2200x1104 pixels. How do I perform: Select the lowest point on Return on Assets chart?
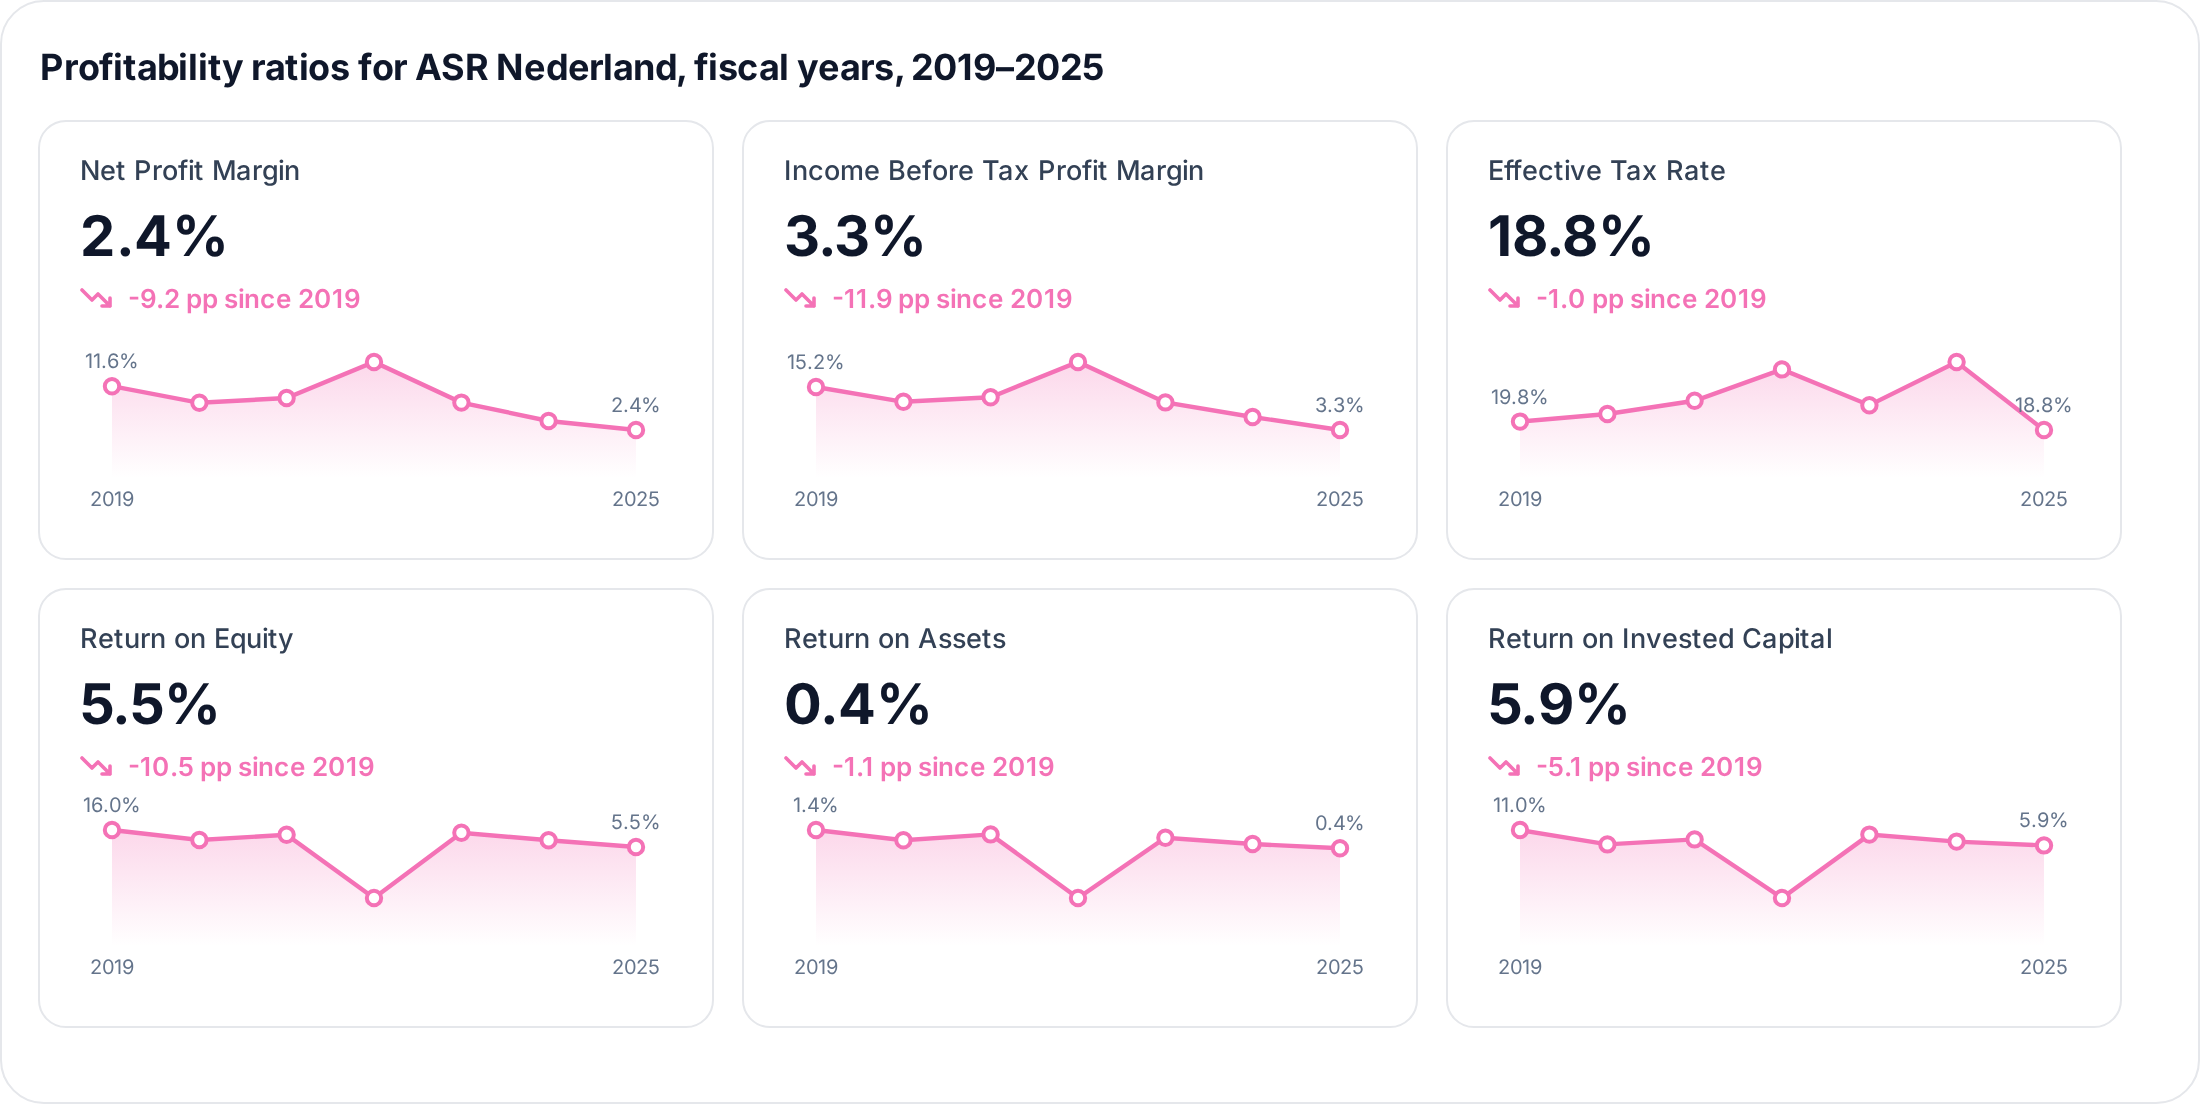(x=1078, y=898)
